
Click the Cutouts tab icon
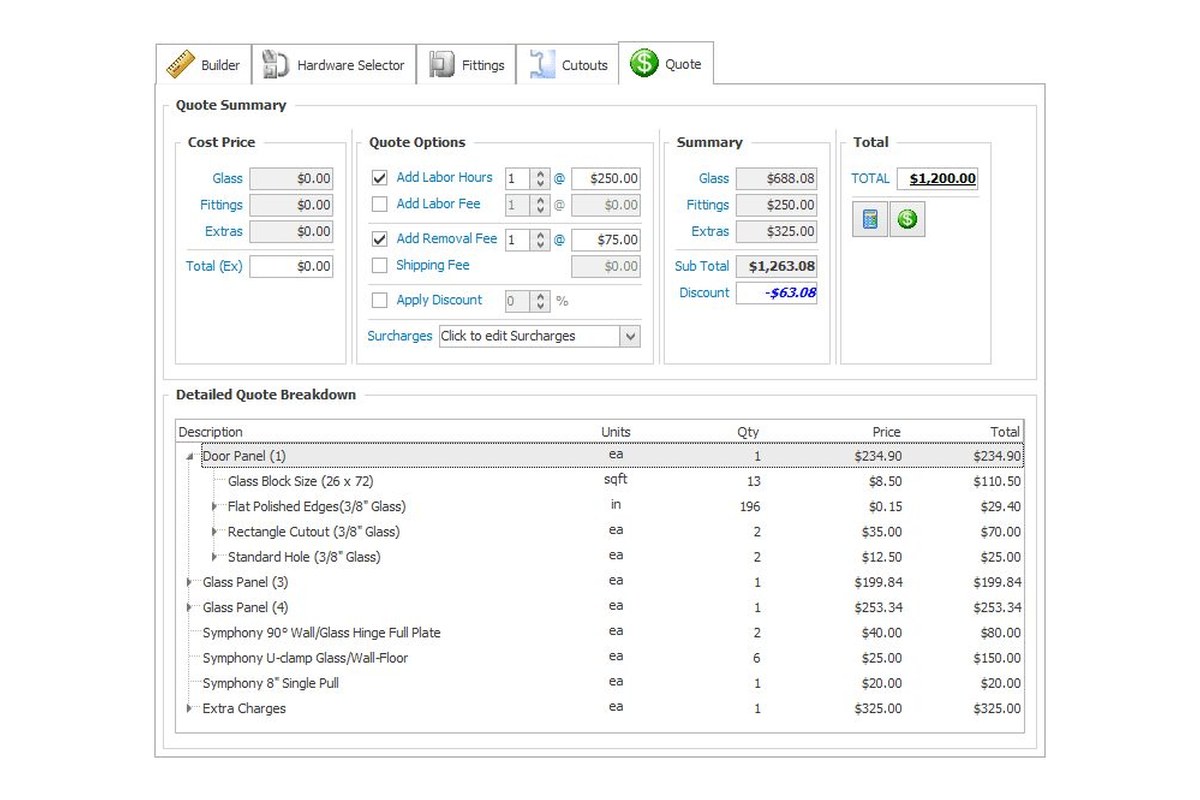coord(542,65)
